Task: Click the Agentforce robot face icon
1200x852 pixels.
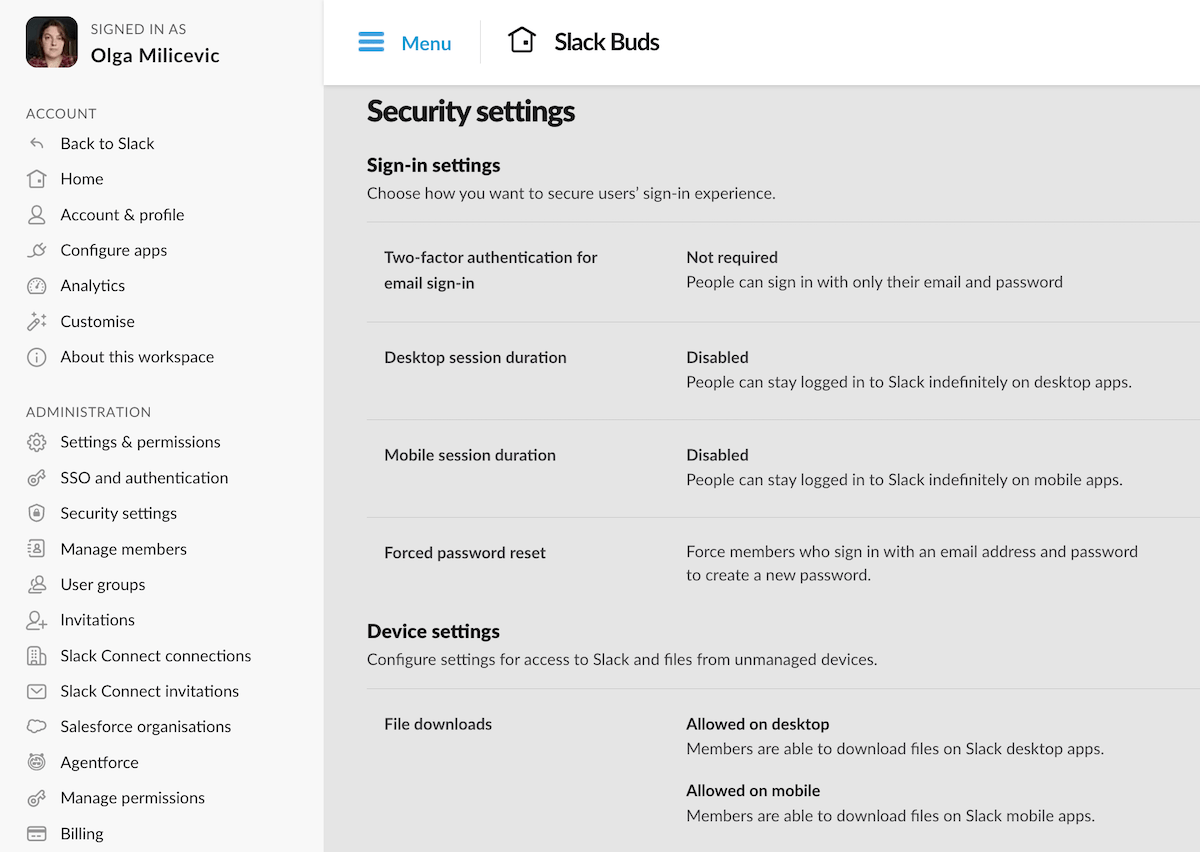Action: pos(37,762)
